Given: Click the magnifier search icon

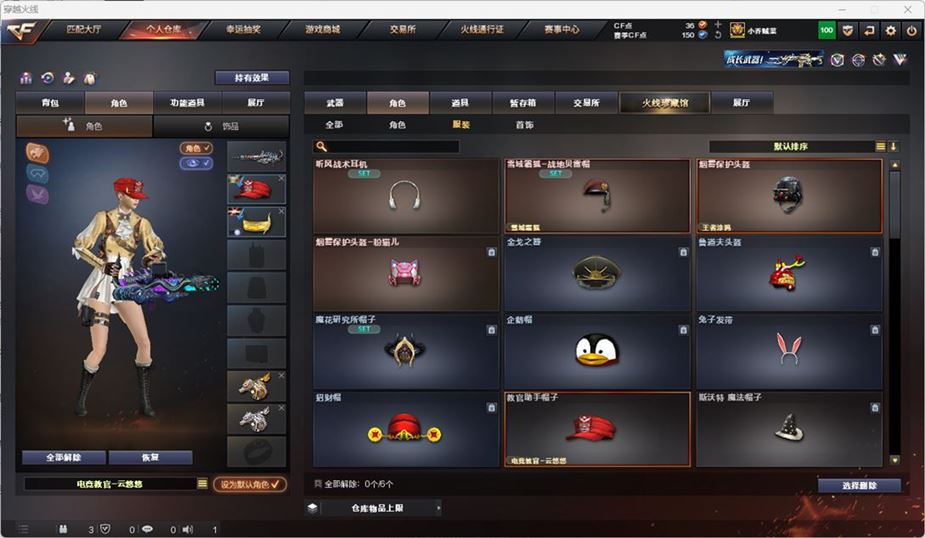Looking at the screenshot, I should point(322,146).
